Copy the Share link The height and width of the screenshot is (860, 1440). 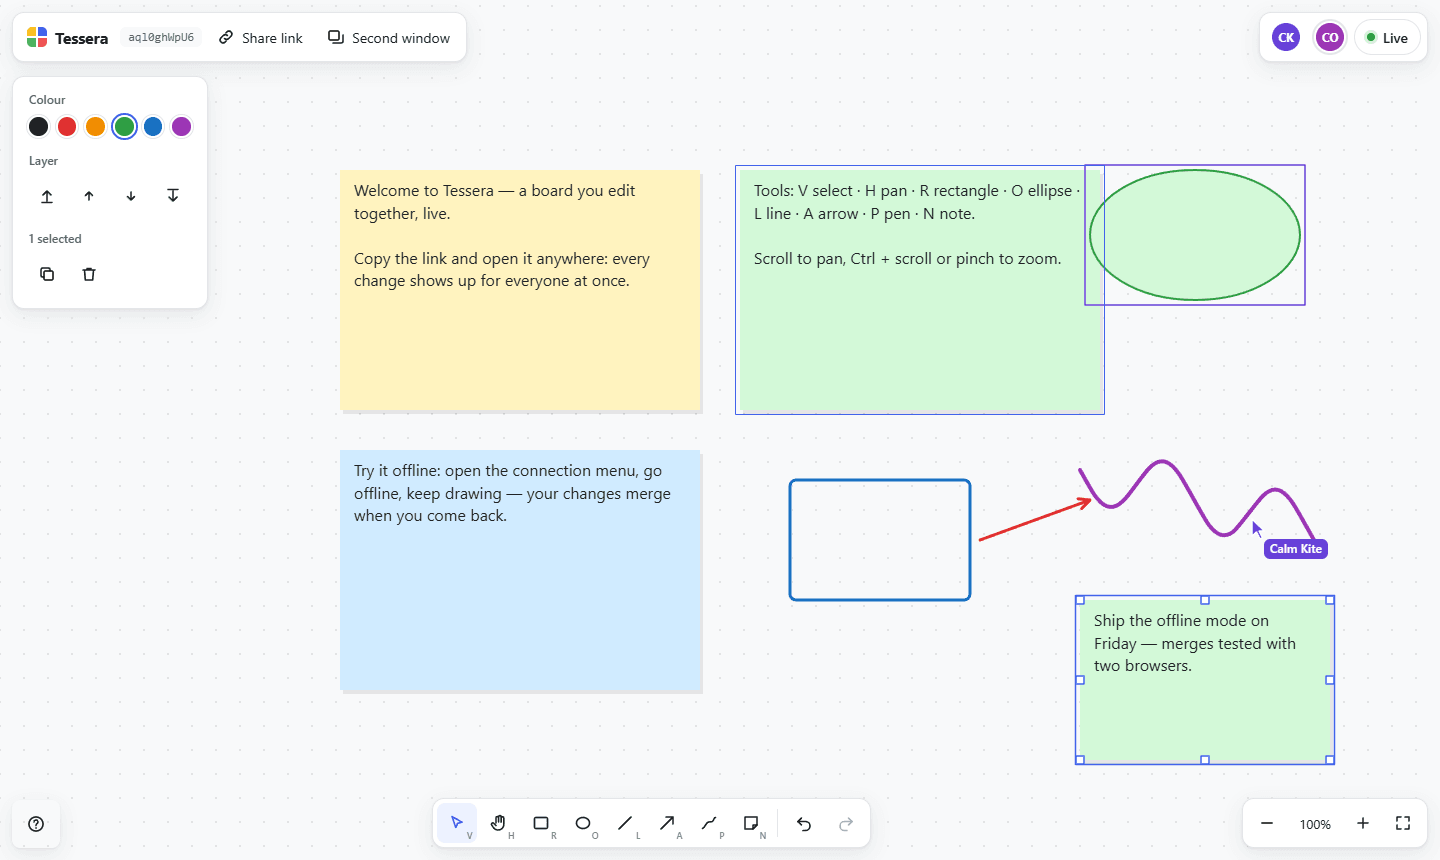point(261,38)
